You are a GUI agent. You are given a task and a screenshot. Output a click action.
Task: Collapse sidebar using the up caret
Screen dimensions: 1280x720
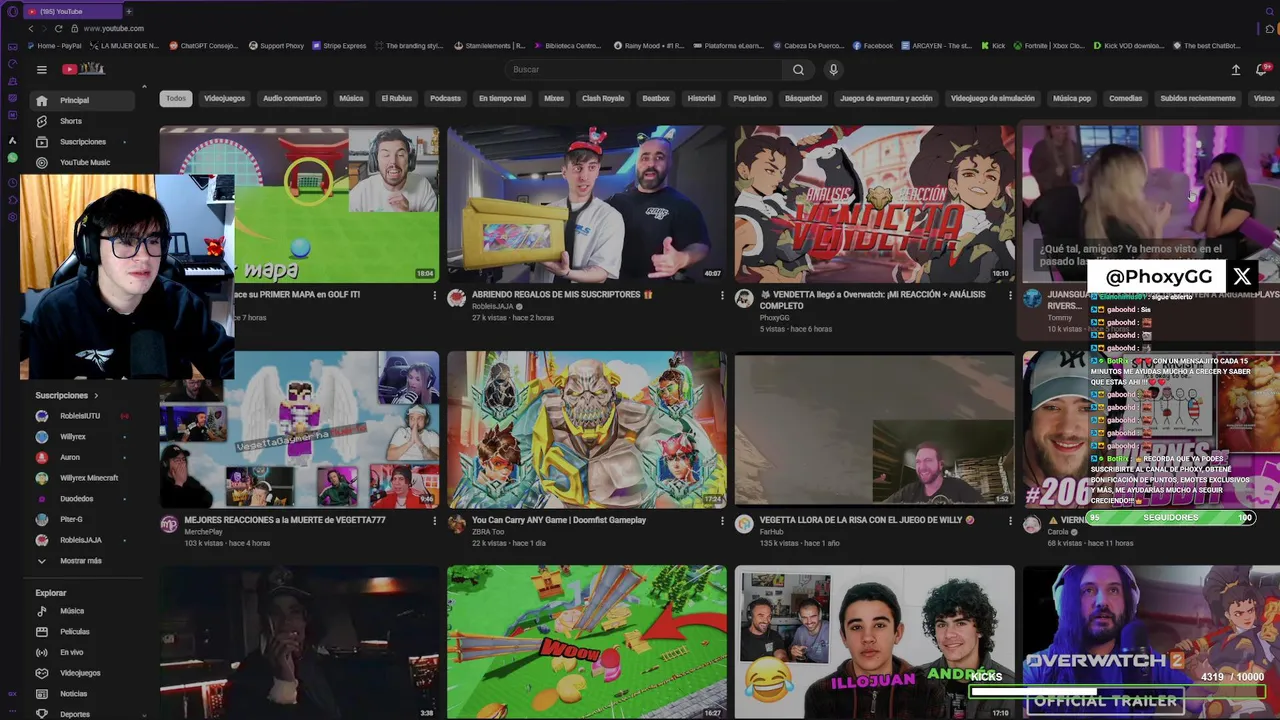tap(144, 88)
